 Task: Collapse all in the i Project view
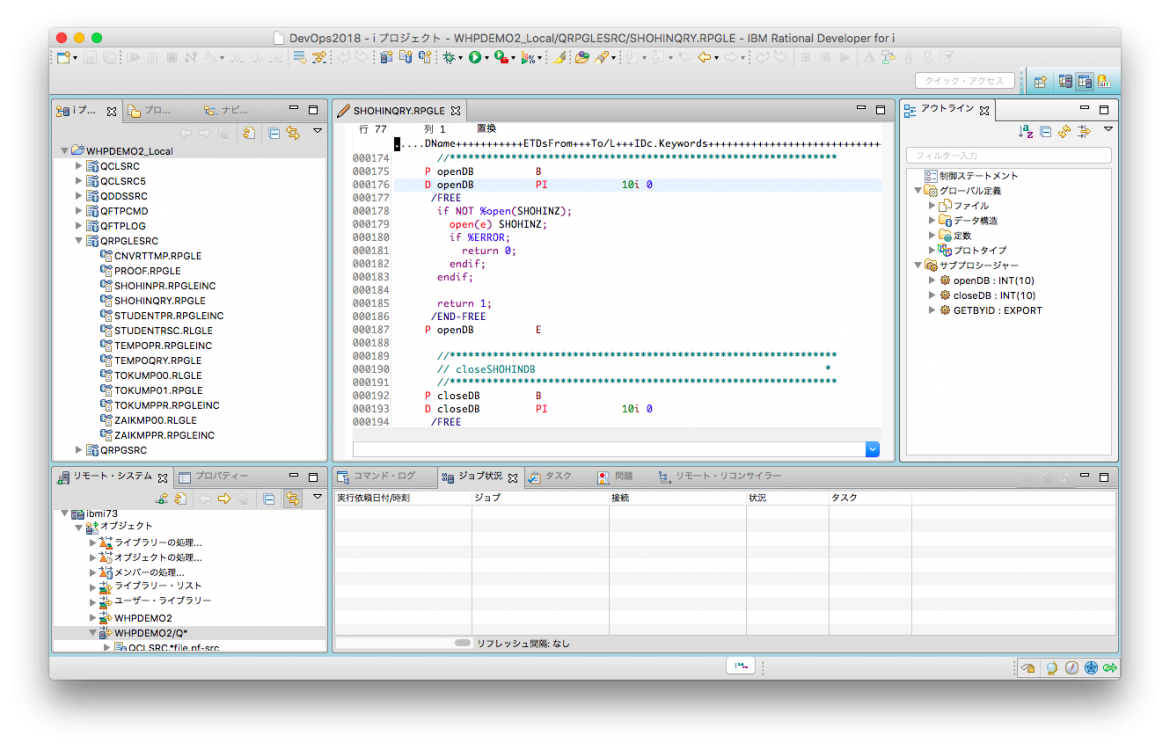[x=273, y=132]
